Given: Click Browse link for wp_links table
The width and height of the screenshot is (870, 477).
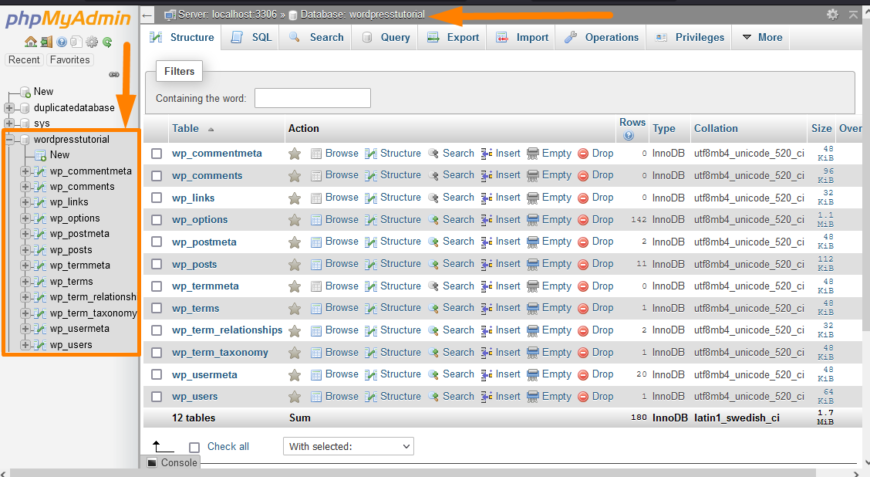Looking at the screenshot, I should coord(341,198).
